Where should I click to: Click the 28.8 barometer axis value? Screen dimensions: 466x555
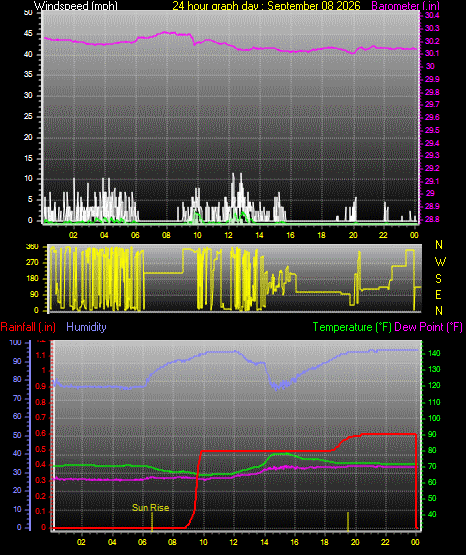pyautogui.click(x=432, y=219)
